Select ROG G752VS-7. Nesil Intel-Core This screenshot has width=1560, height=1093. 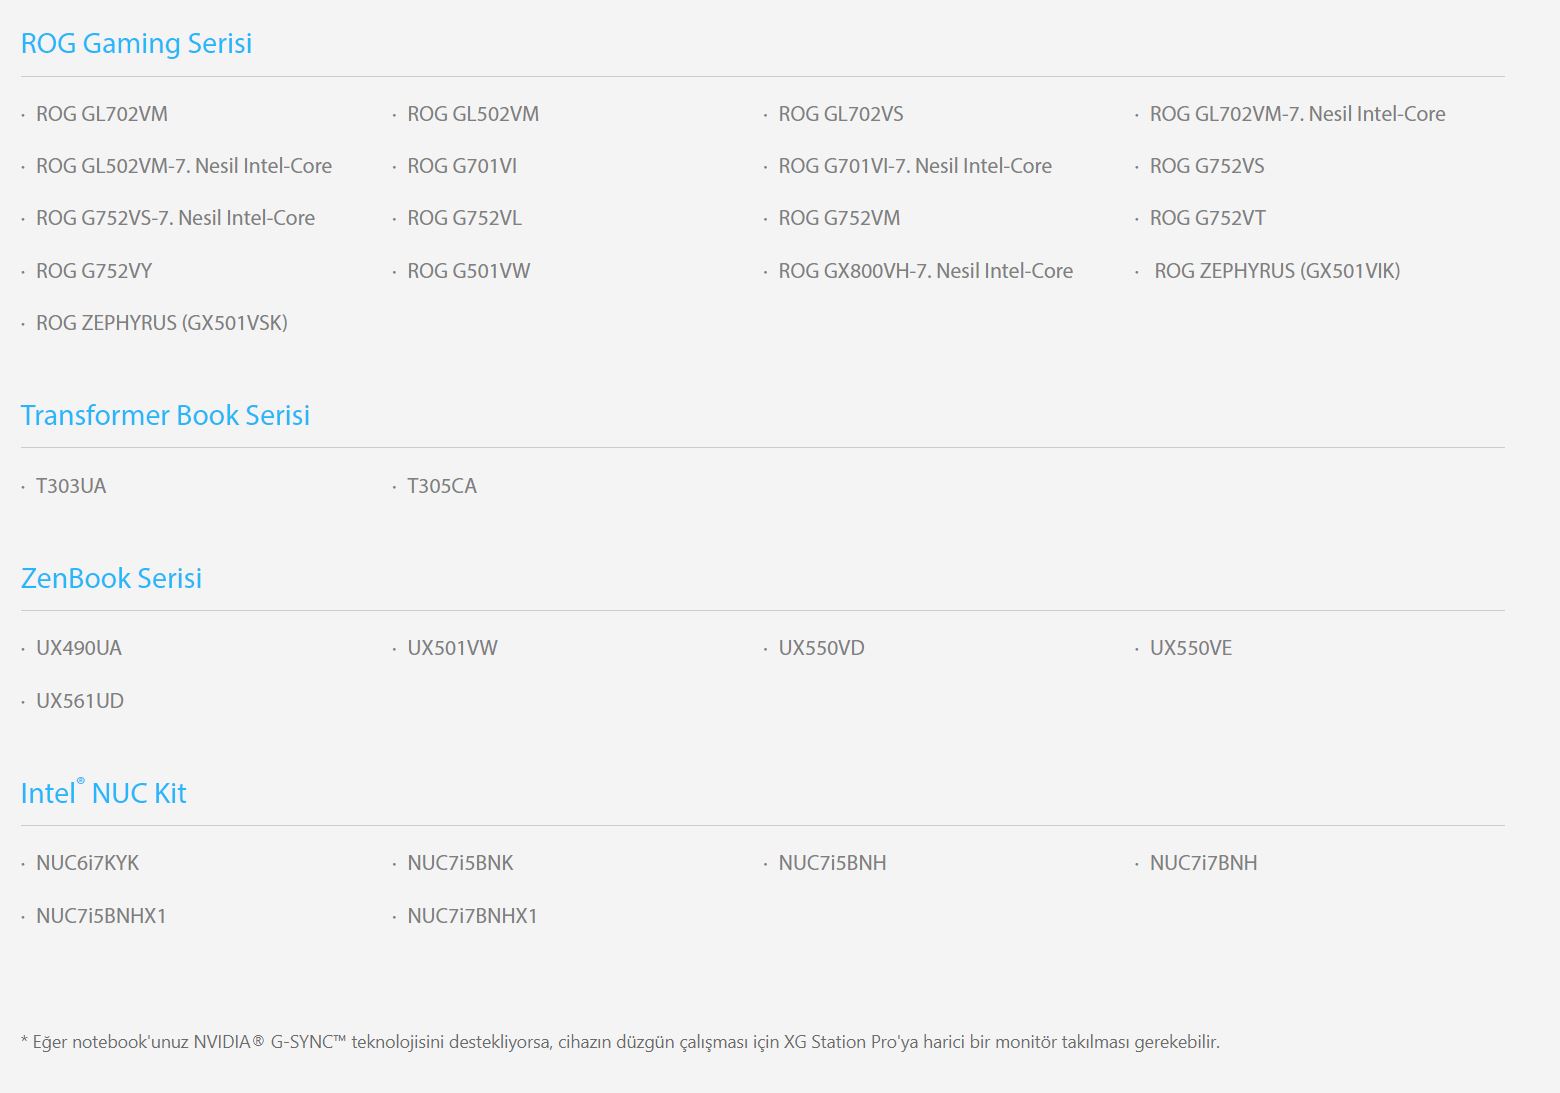[x=175, y=218]
